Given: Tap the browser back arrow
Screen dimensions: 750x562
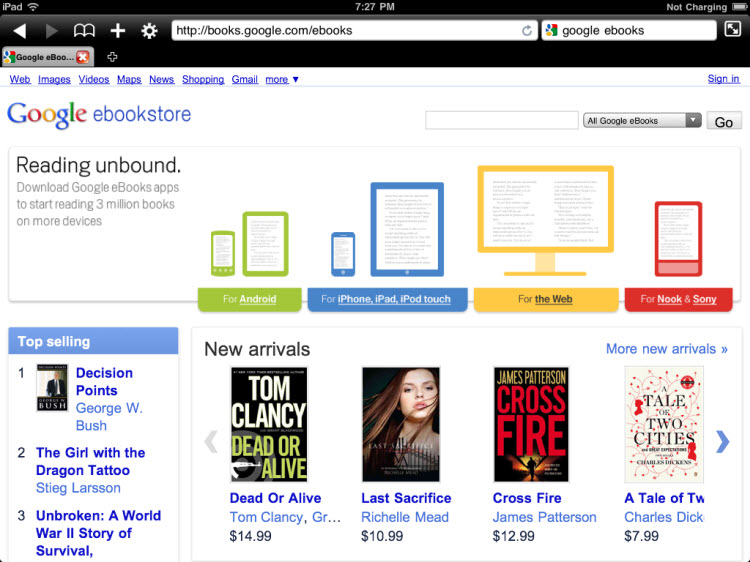Looking at the screenshot, I should [20, 31].
